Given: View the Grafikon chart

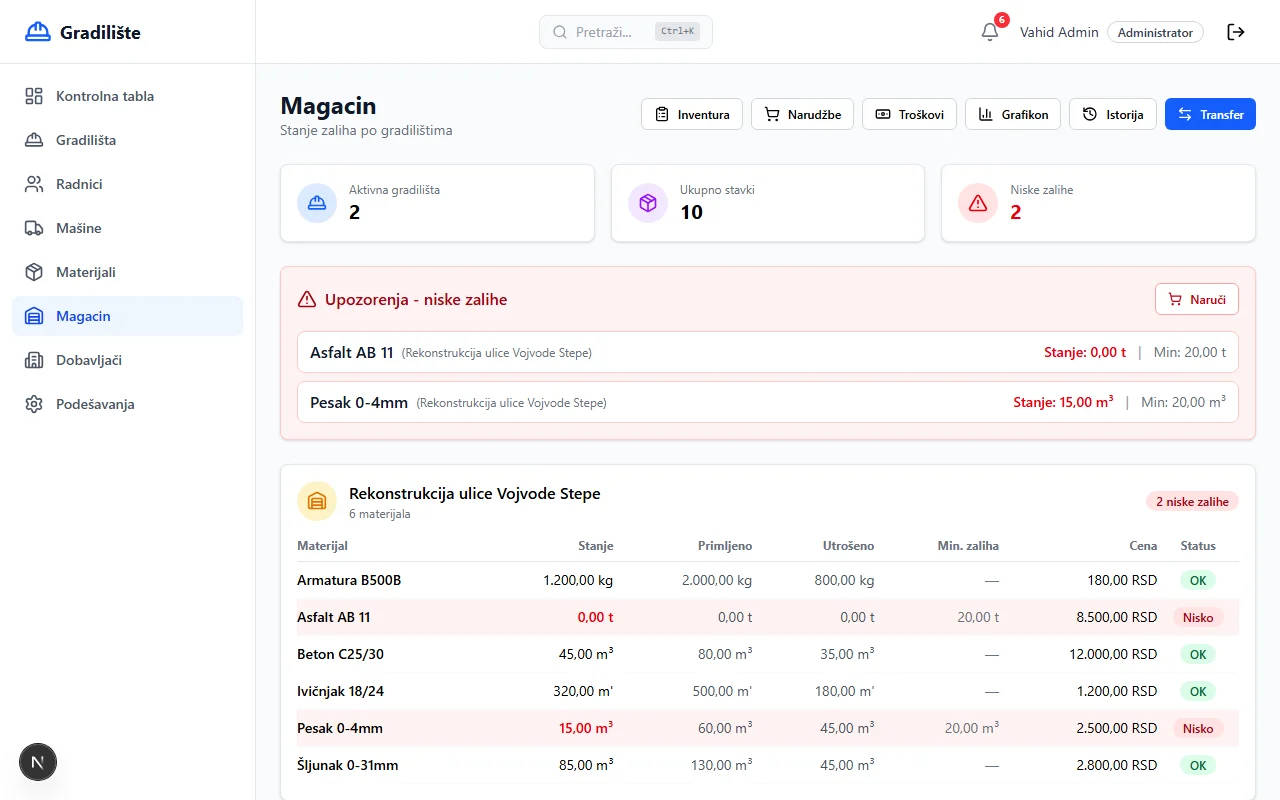Looking at the screenshot, I should (x=1013, y=114).
